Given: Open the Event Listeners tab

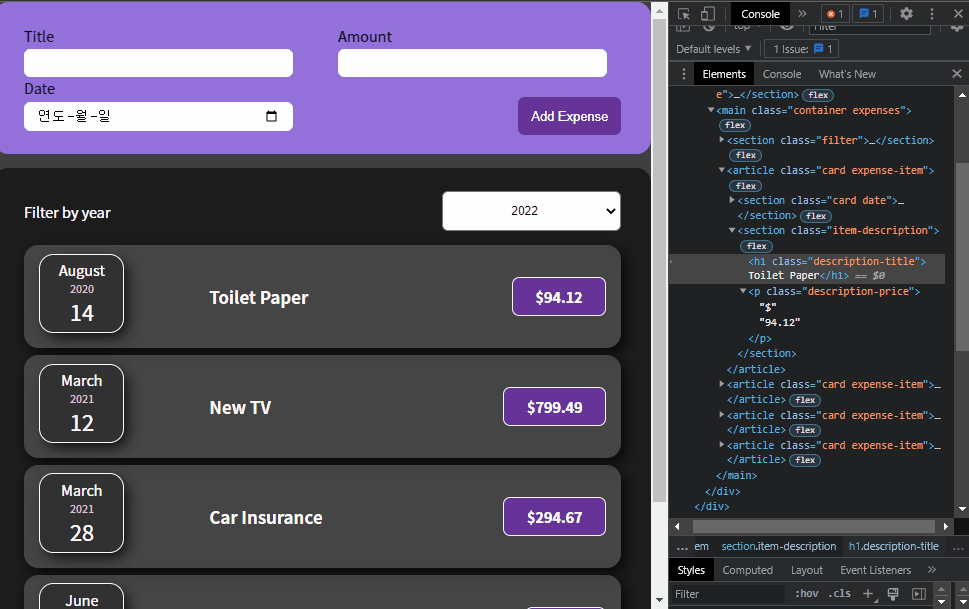Looking at the screenshot, I should (x=875, y=570).
